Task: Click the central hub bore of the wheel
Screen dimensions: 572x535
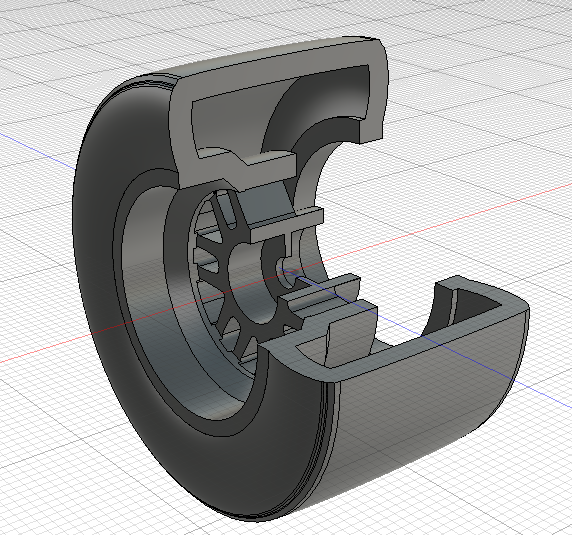Action: click(286, 274)
